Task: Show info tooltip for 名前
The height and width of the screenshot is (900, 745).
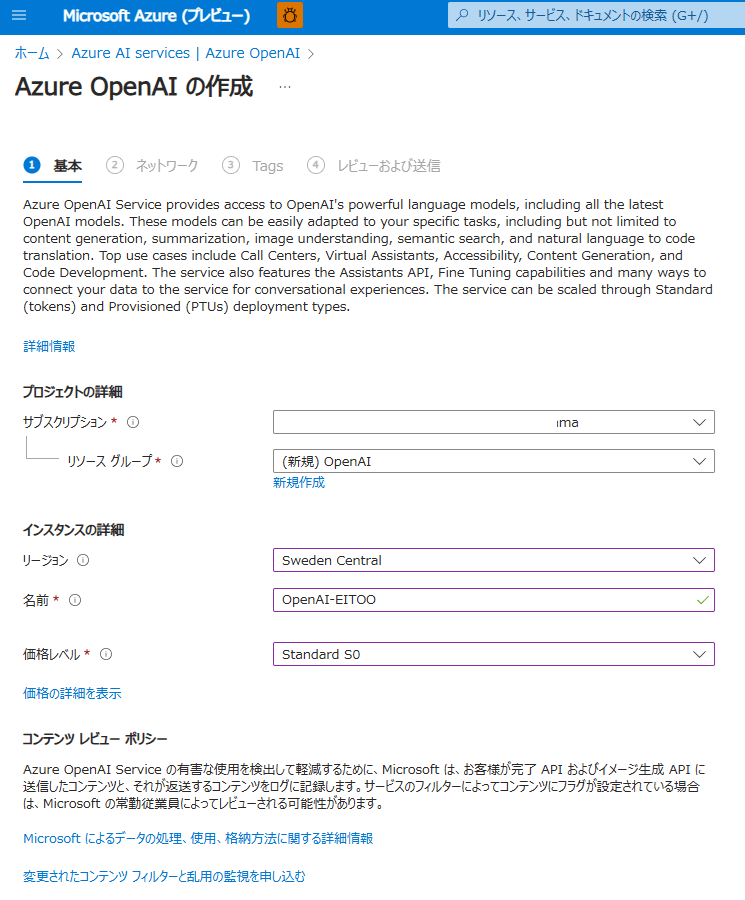Action: coord(75,600)
